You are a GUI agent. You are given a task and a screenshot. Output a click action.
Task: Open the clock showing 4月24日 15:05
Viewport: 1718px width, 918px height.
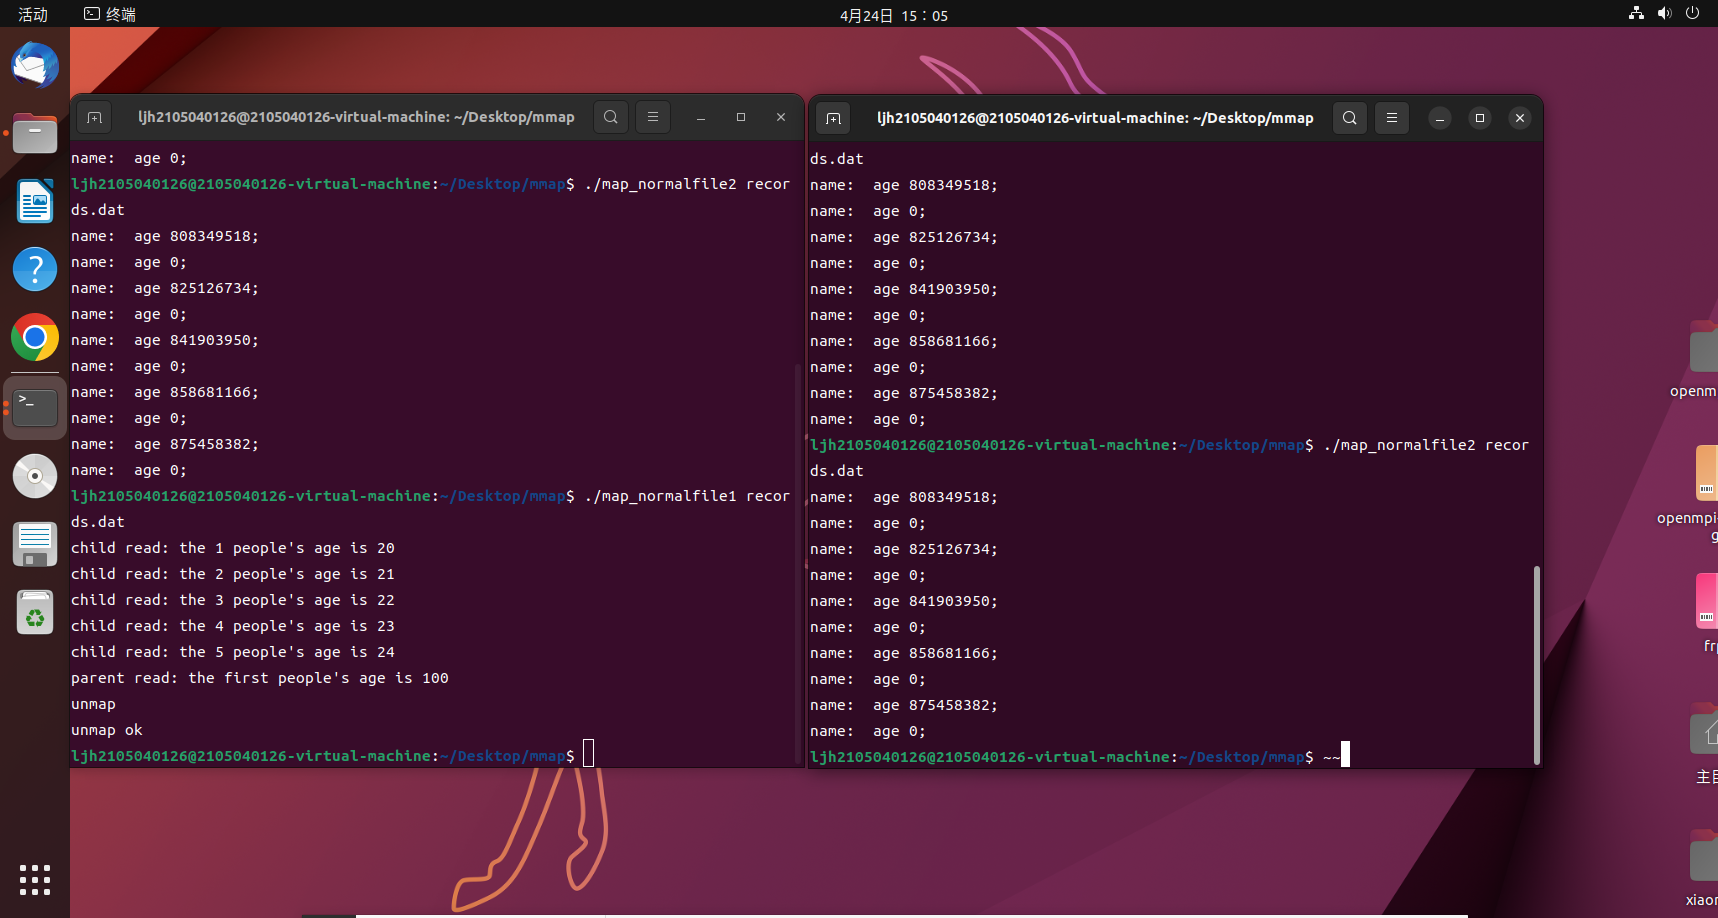[x=894, y=15]
